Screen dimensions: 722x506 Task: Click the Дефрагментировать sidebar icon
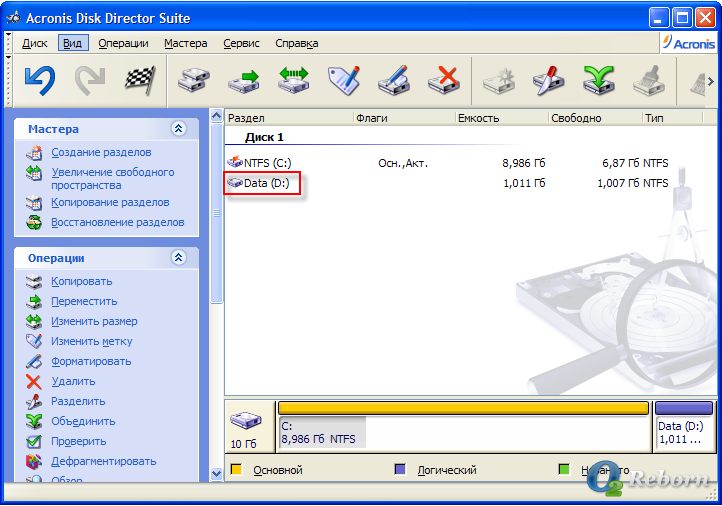(x=34, y=461)
